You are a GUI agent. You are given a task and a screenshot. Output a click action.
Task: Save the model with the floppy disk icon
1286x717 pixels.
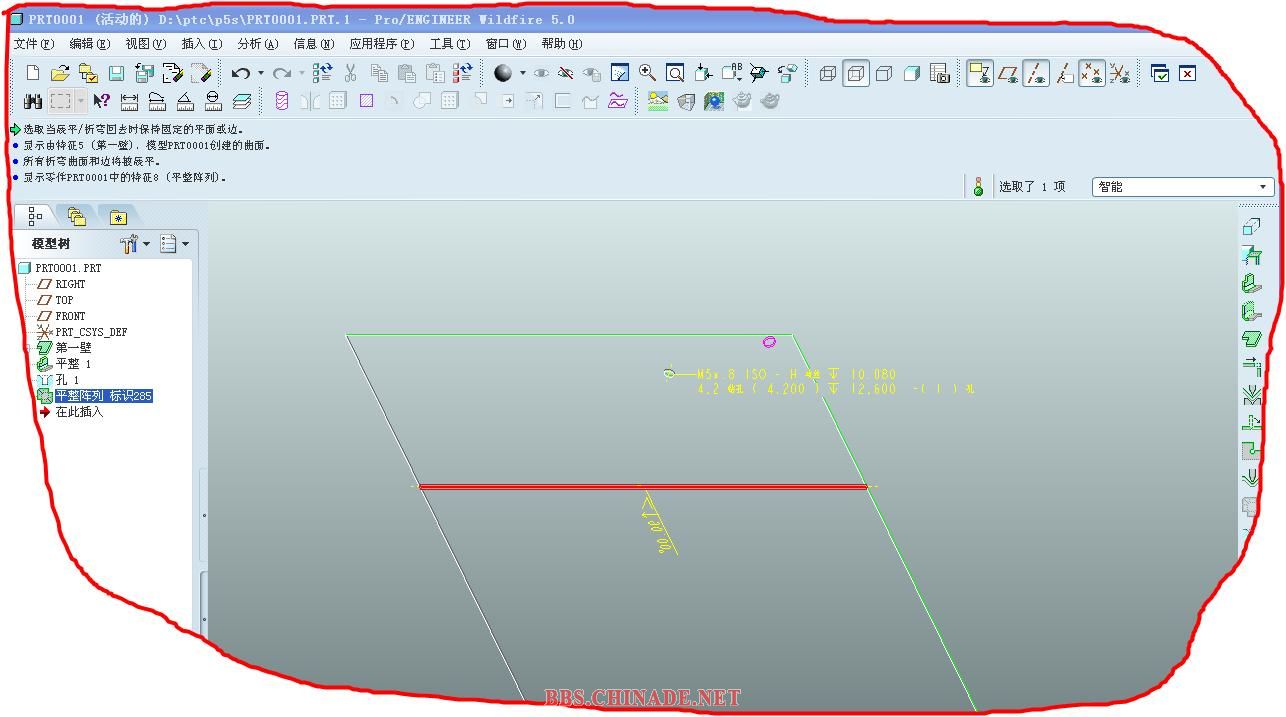point(116,73)
